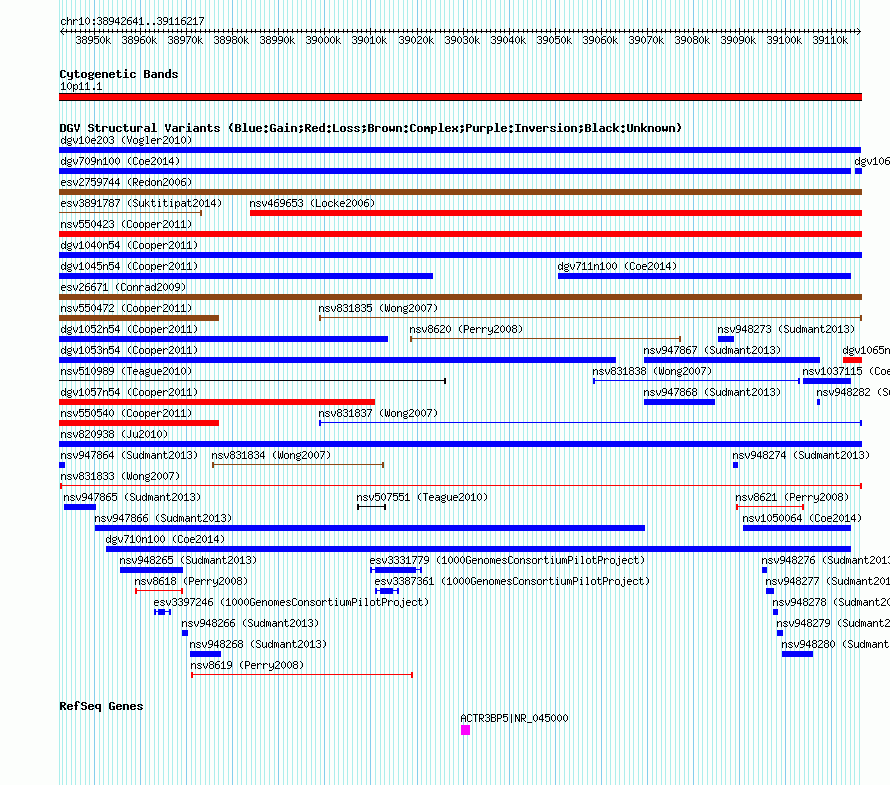Click nsv947867 (Sudmant2013) label

[712, 350]
